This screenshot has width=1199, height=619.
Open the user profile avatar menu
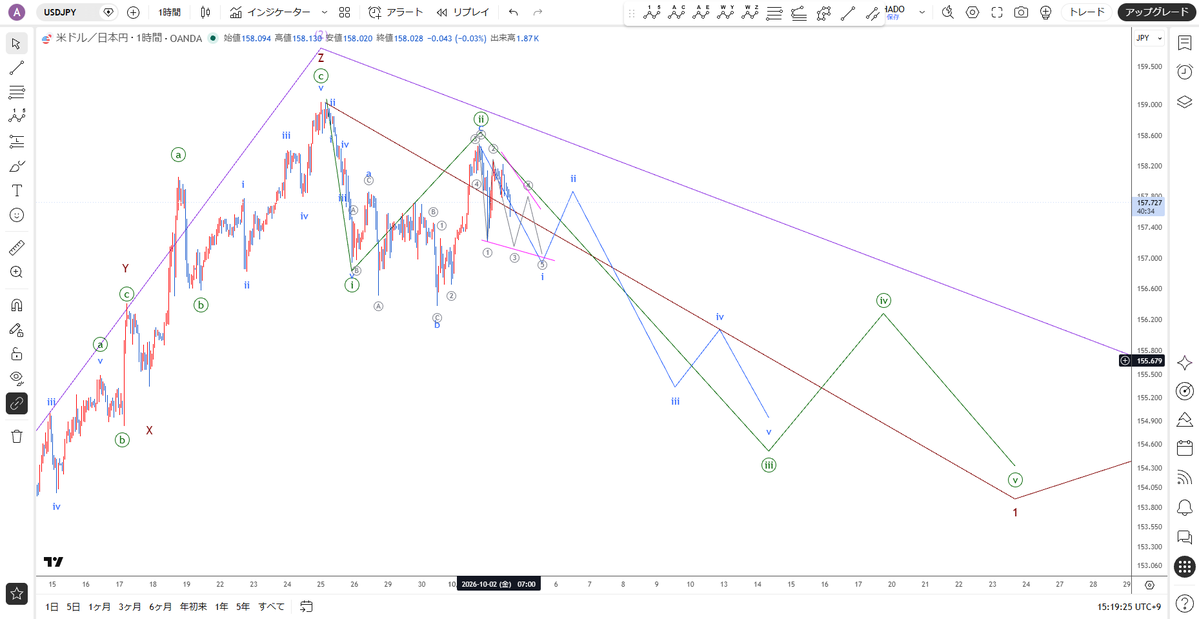click(x=19, y=12)
